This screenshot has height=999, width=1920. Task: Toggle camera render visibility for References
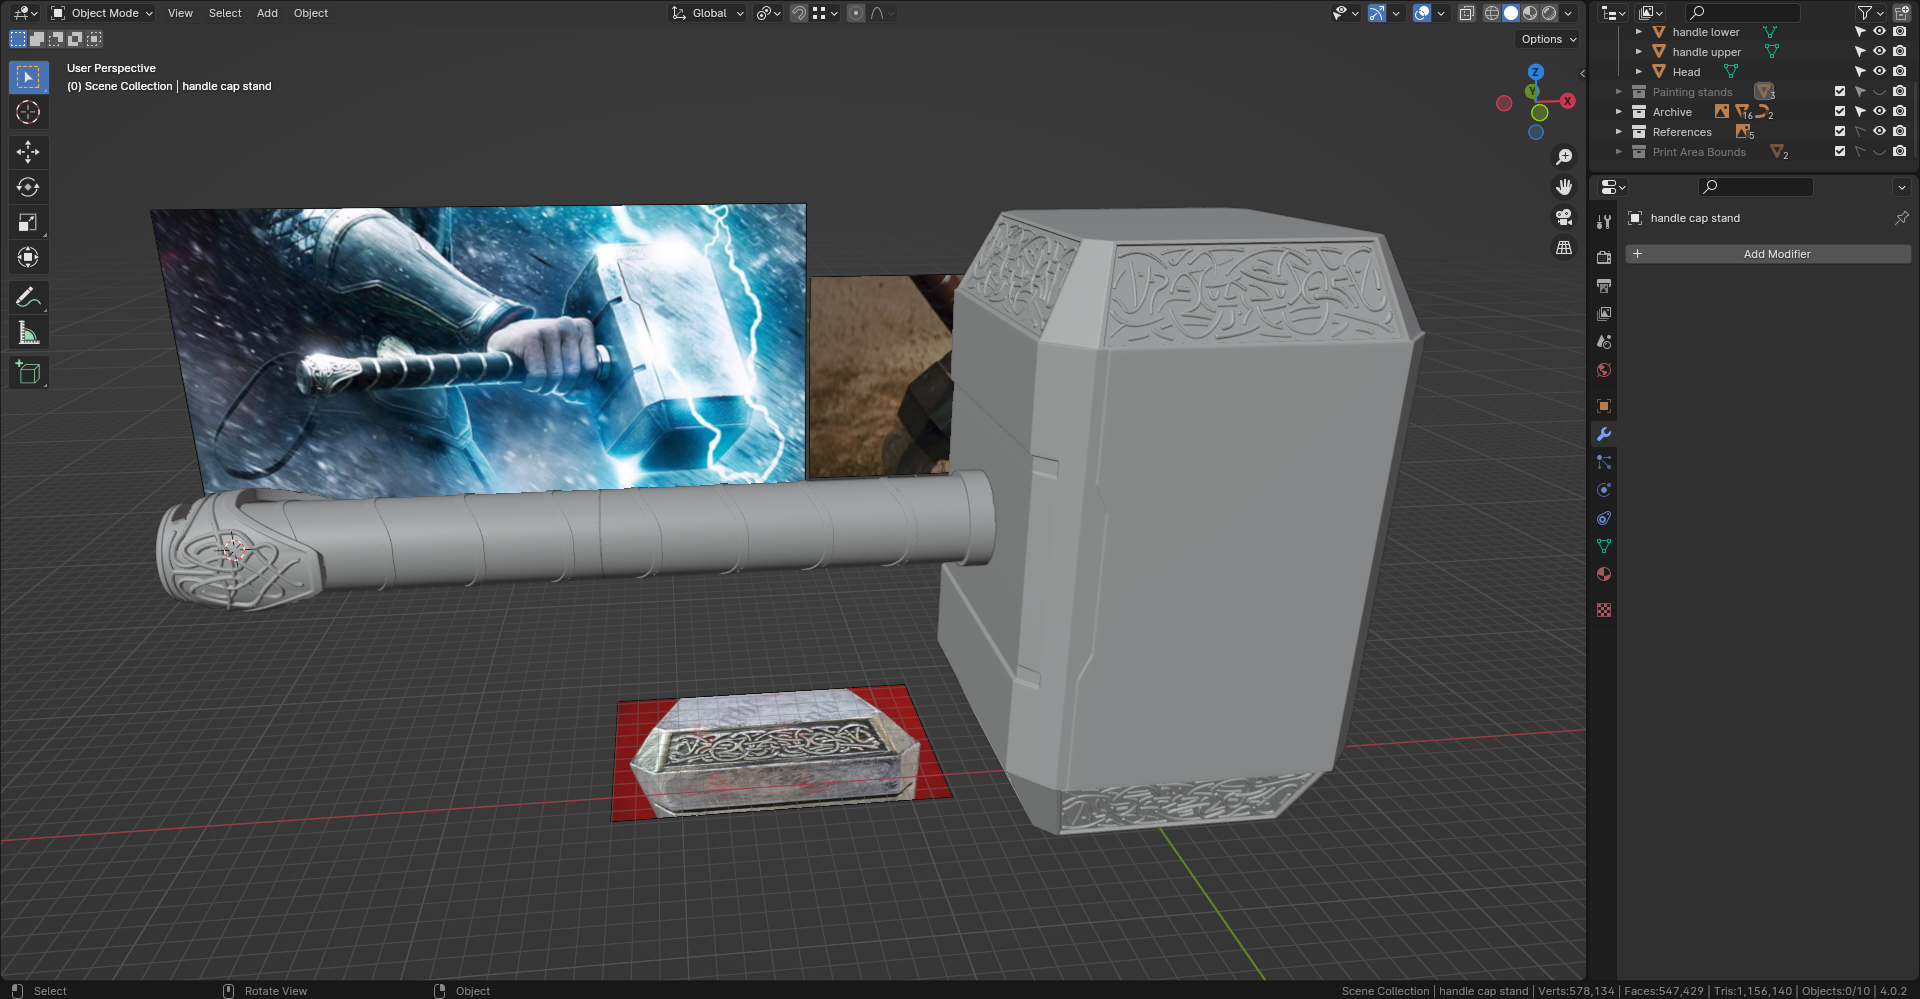click(x=1899, y=131)
